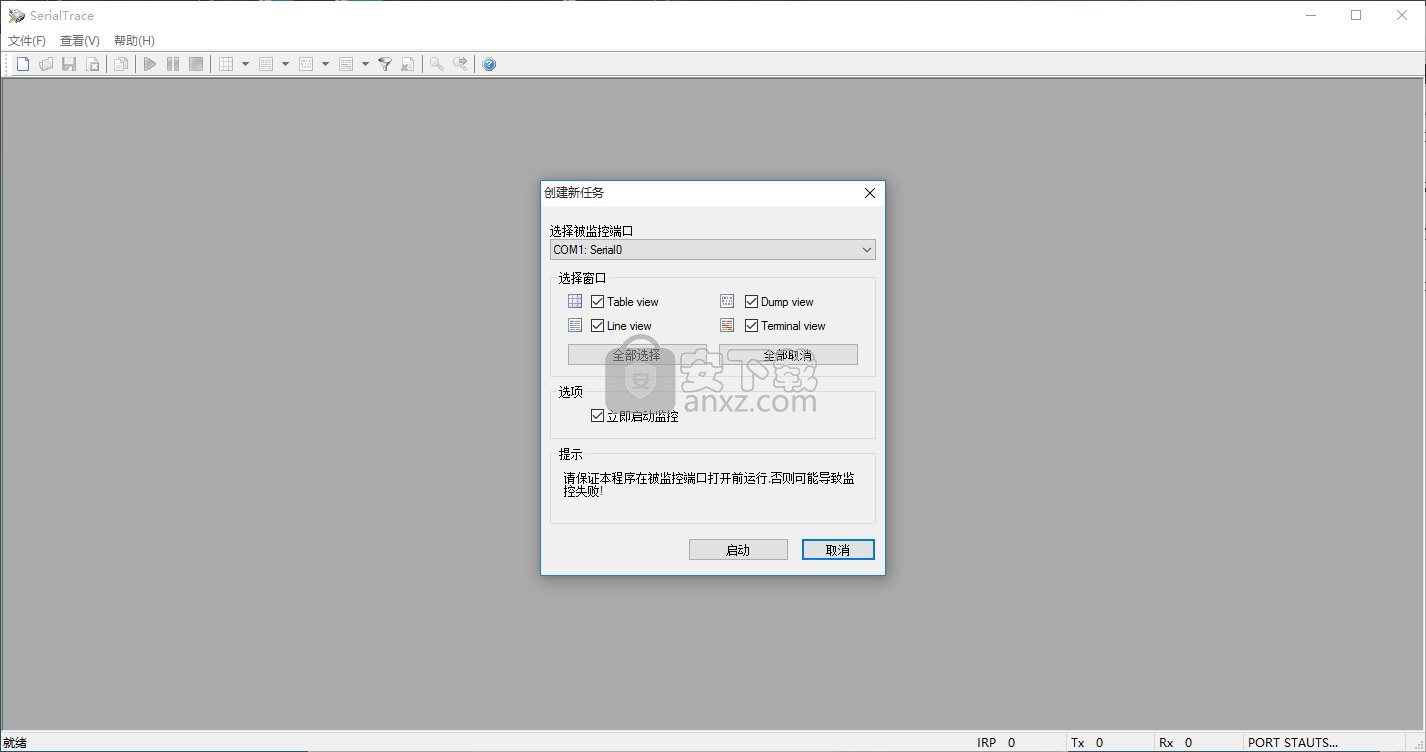The image size is (1426, 752).
Task: Click the Pause monitoring toolbar icon
Action: 173,64
